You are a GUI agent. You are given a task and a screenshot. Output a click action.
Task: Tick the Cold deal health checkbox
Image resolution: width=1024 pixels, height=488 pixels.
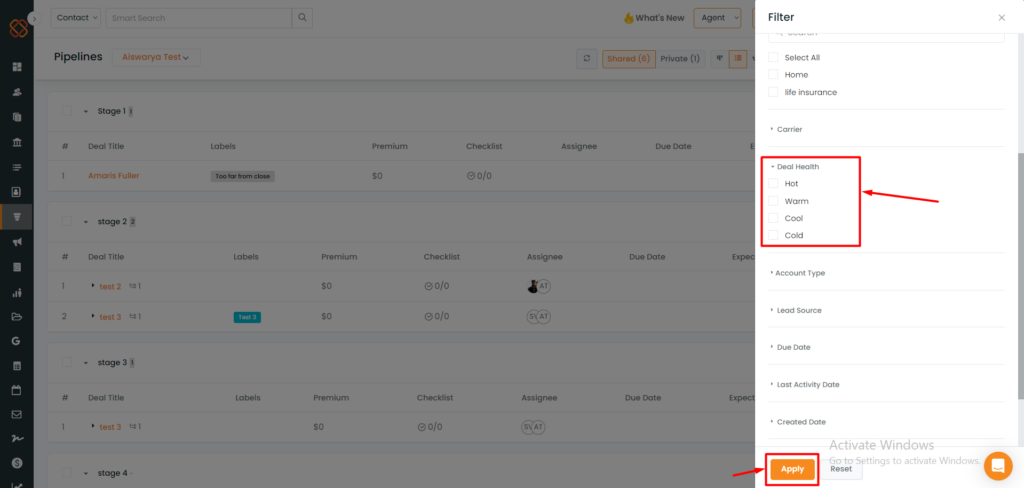(x=773, y=235)
